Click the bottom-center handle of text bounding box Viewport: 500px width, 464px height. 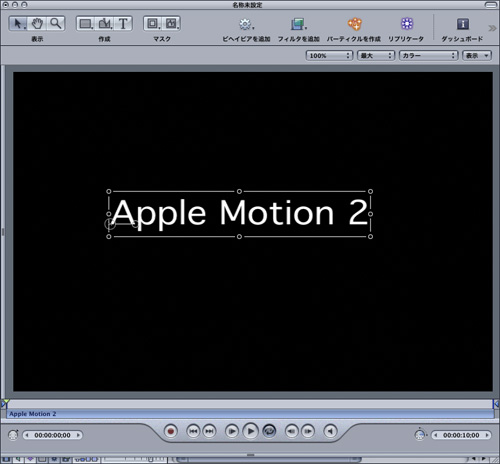(x=239, y=237)
